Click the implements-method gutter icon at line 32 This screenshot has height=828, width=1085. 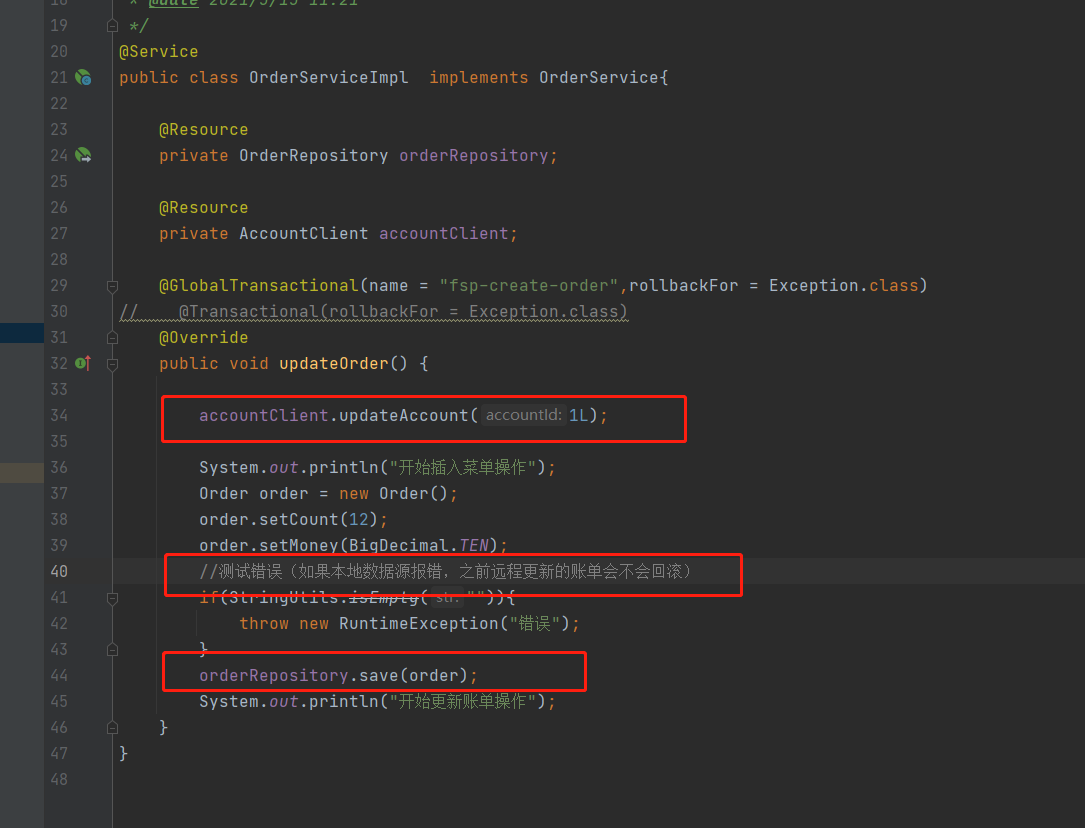(x=83, y=363)
